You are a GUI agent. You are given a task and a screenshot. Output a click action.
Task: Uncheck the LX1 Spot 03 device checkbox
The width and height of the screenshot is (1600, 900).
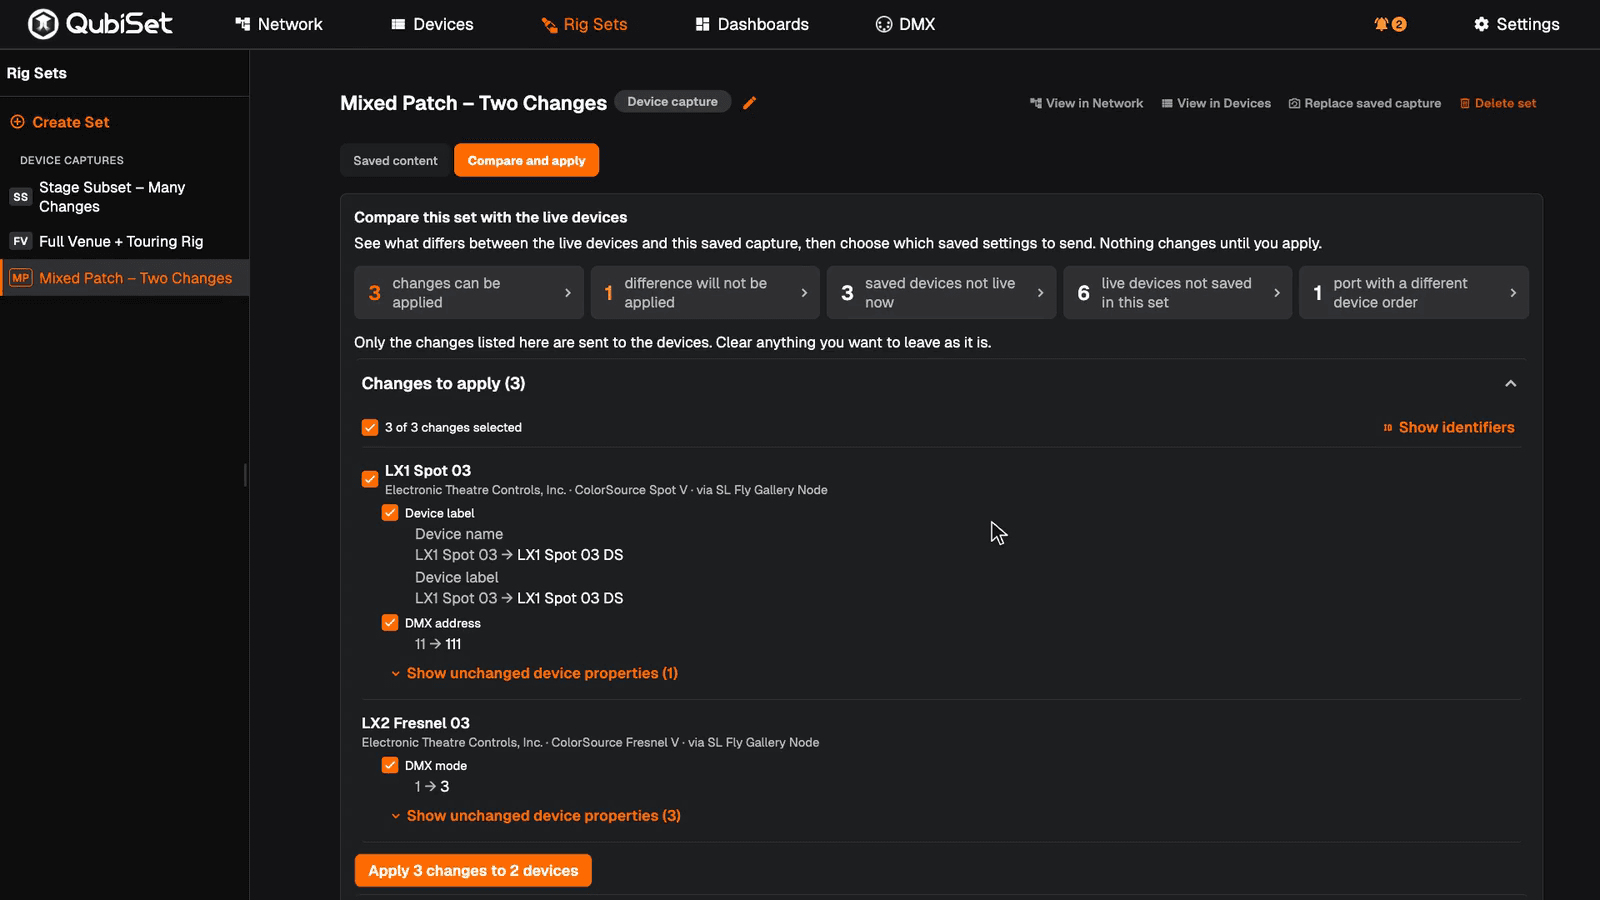pyautogui.click(x=370, y=479)
